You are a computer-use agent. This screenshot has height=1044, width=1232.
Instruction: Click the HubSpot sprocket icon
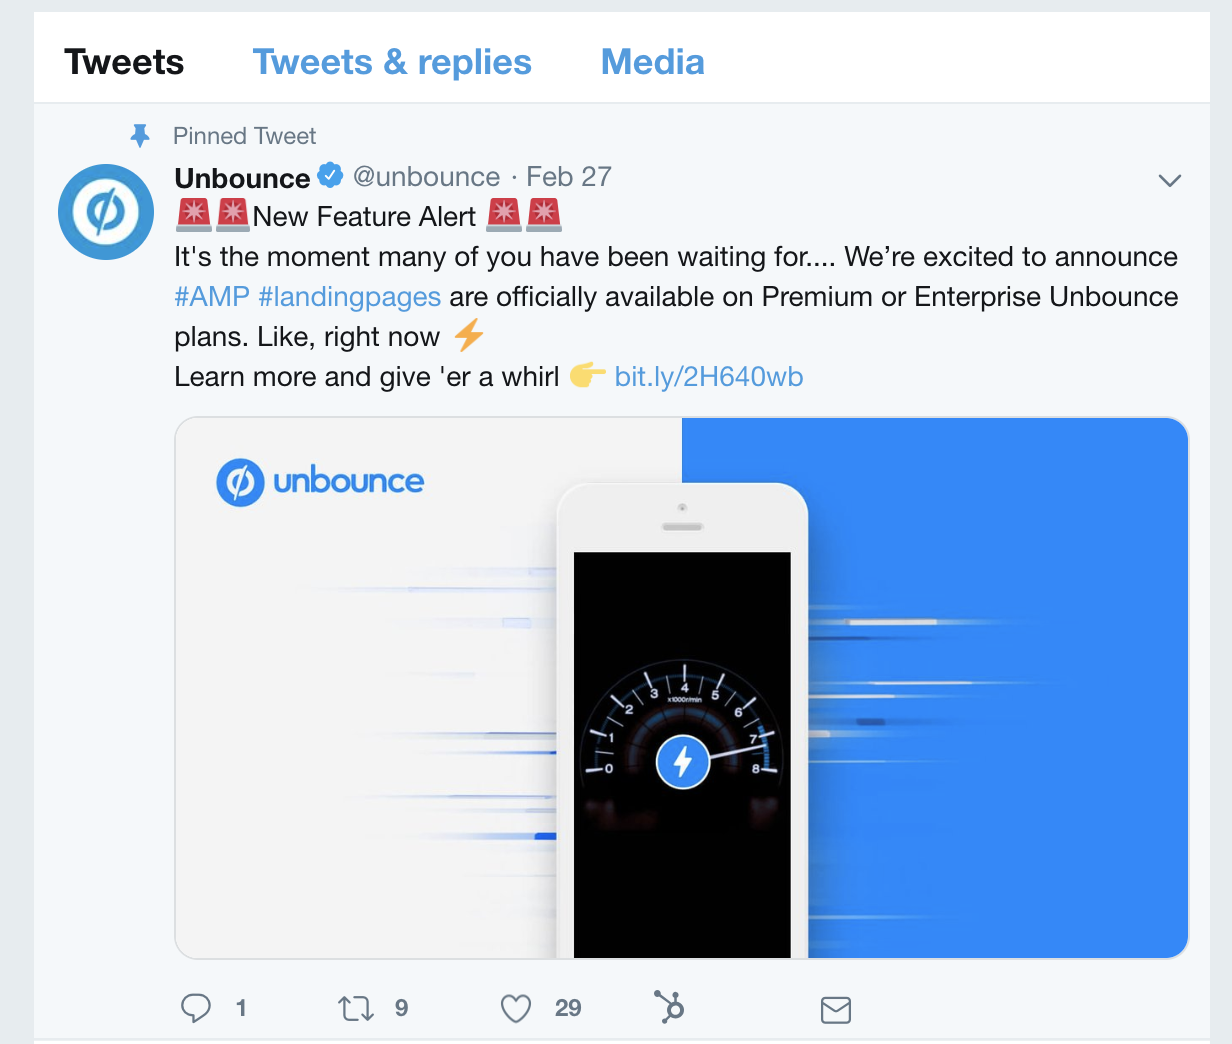point(669,1006)
